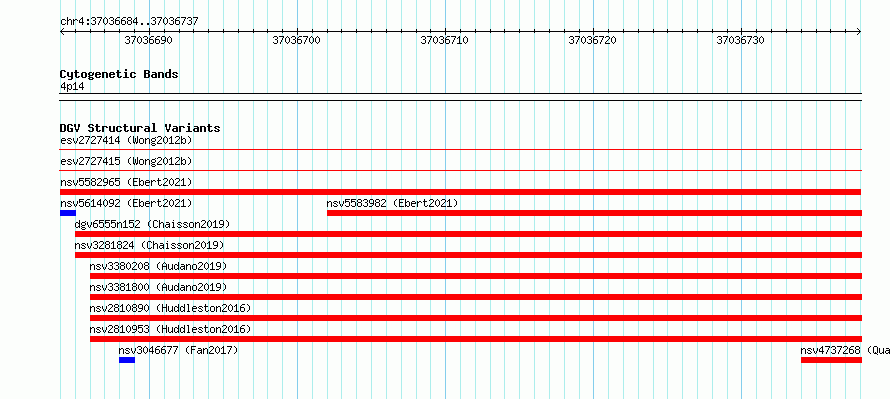
Task: Click the red bar under nsv5583982
Action: coord(594,213)
